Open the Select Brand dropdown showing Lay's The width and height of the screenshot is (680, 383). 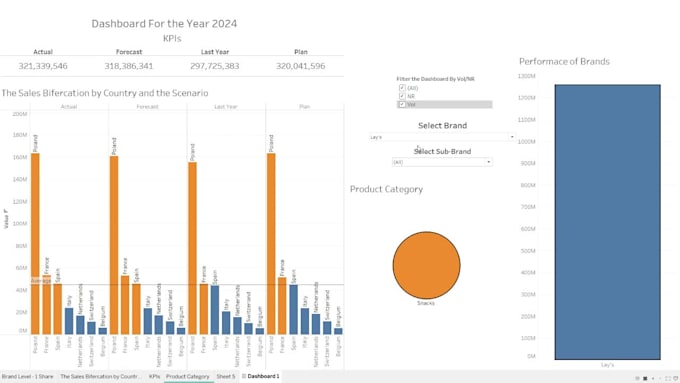[442, 137]
